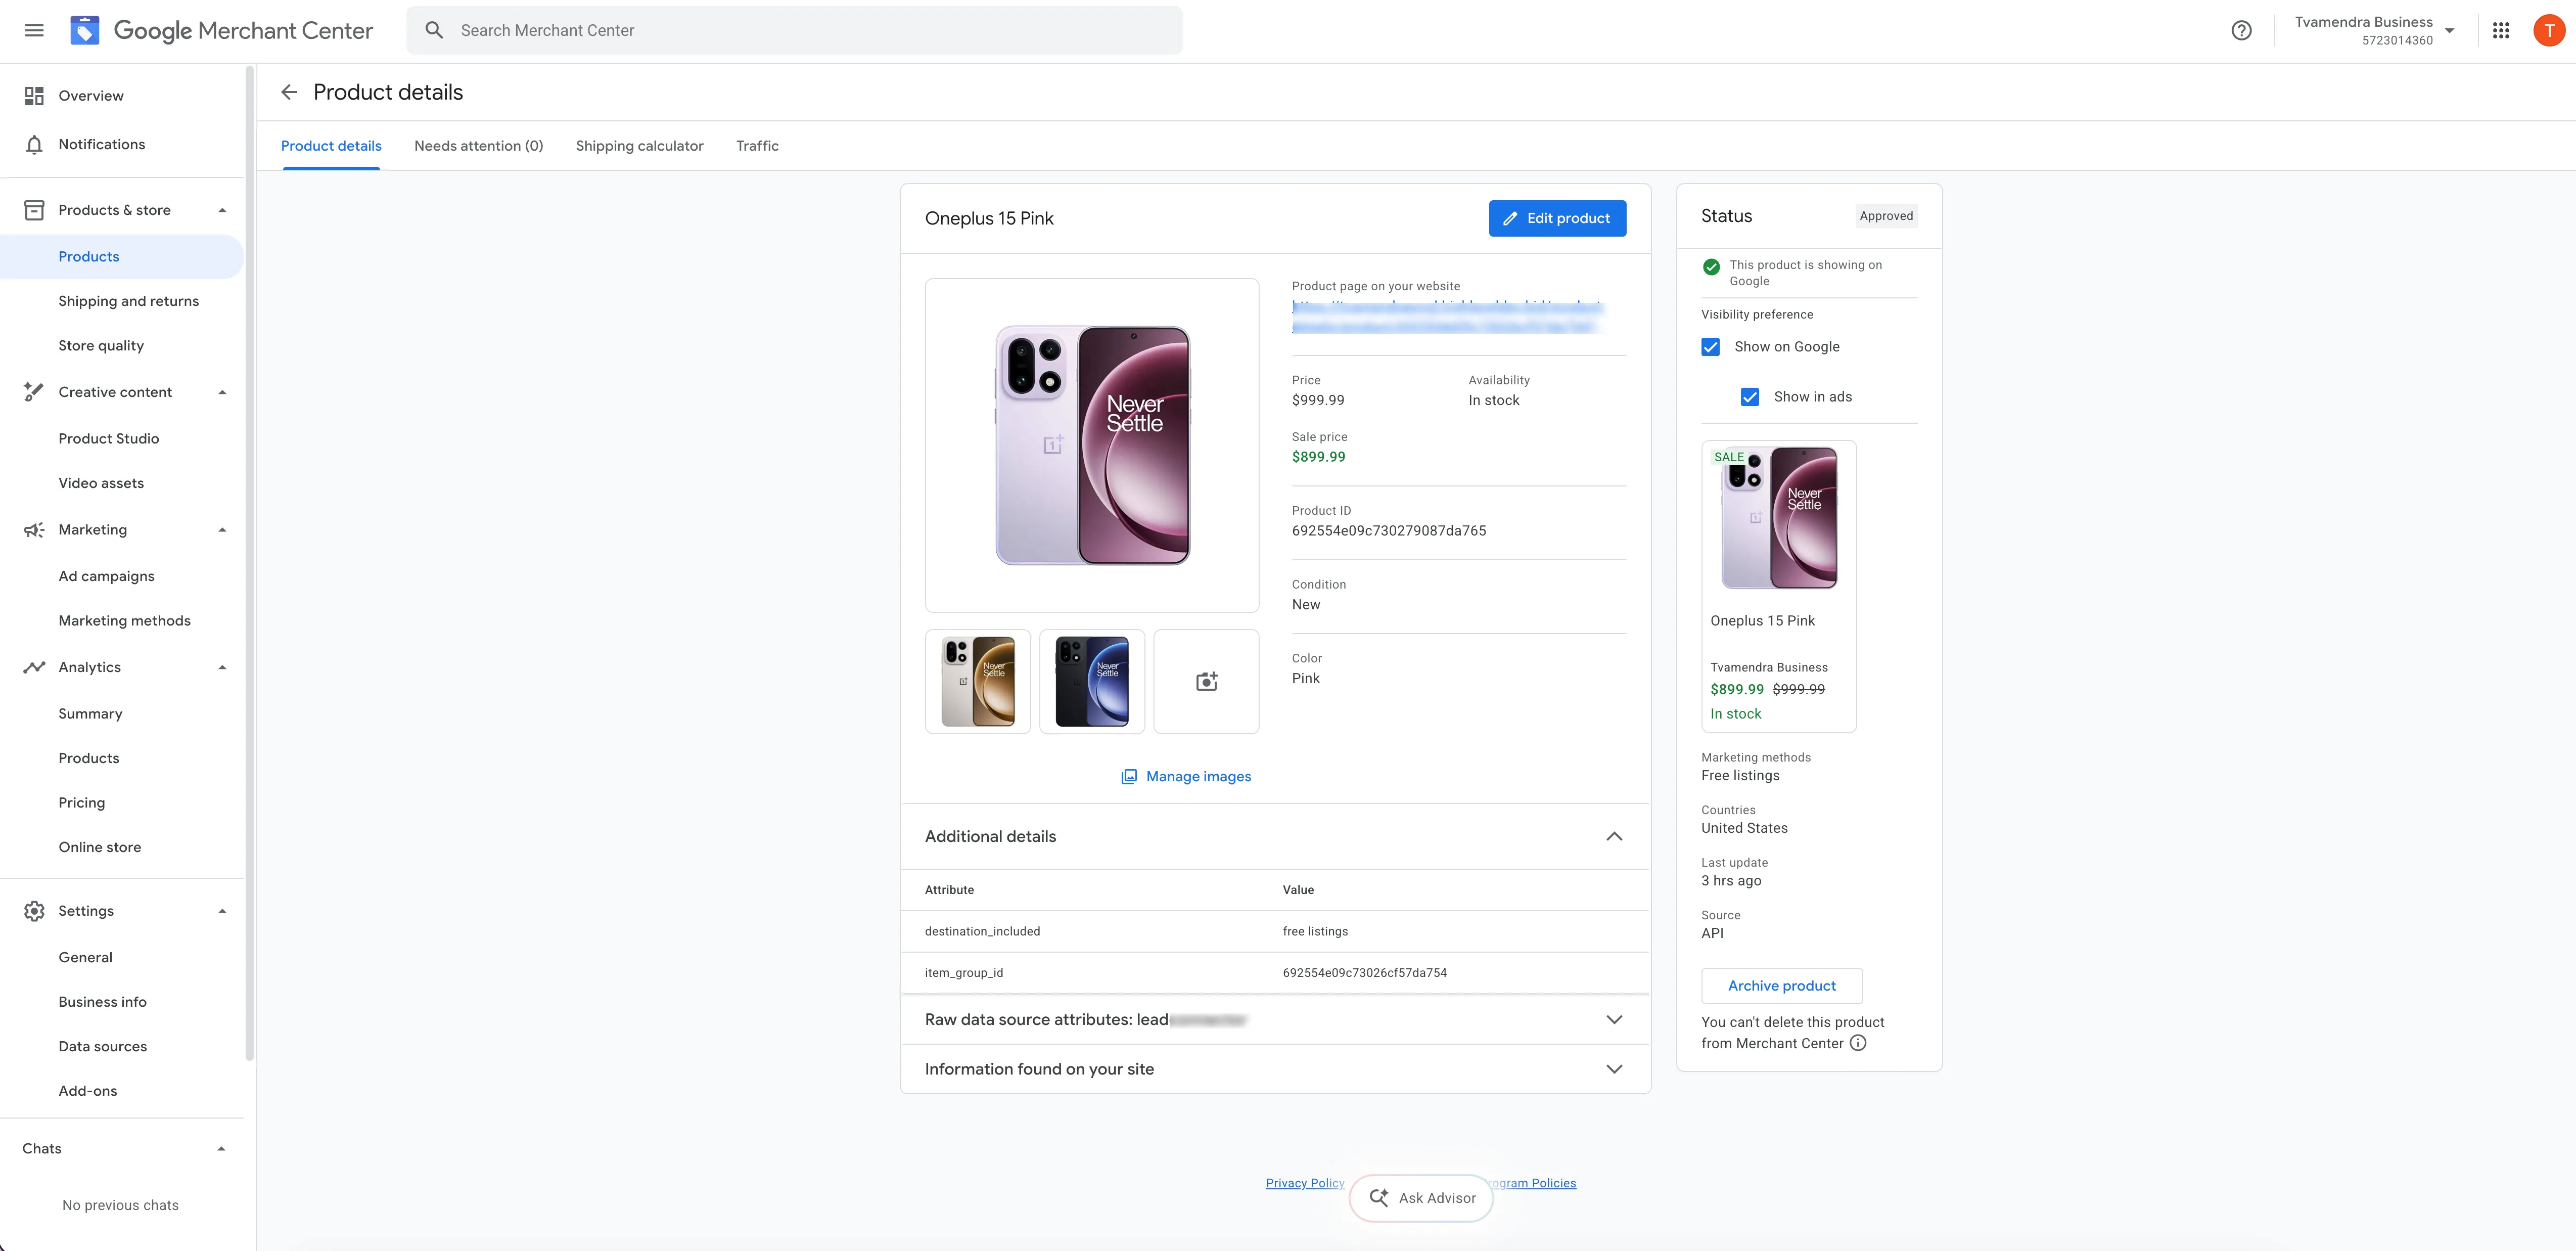
Task: Click the Creative content wand icon
Action: click(x=34, y=392)
